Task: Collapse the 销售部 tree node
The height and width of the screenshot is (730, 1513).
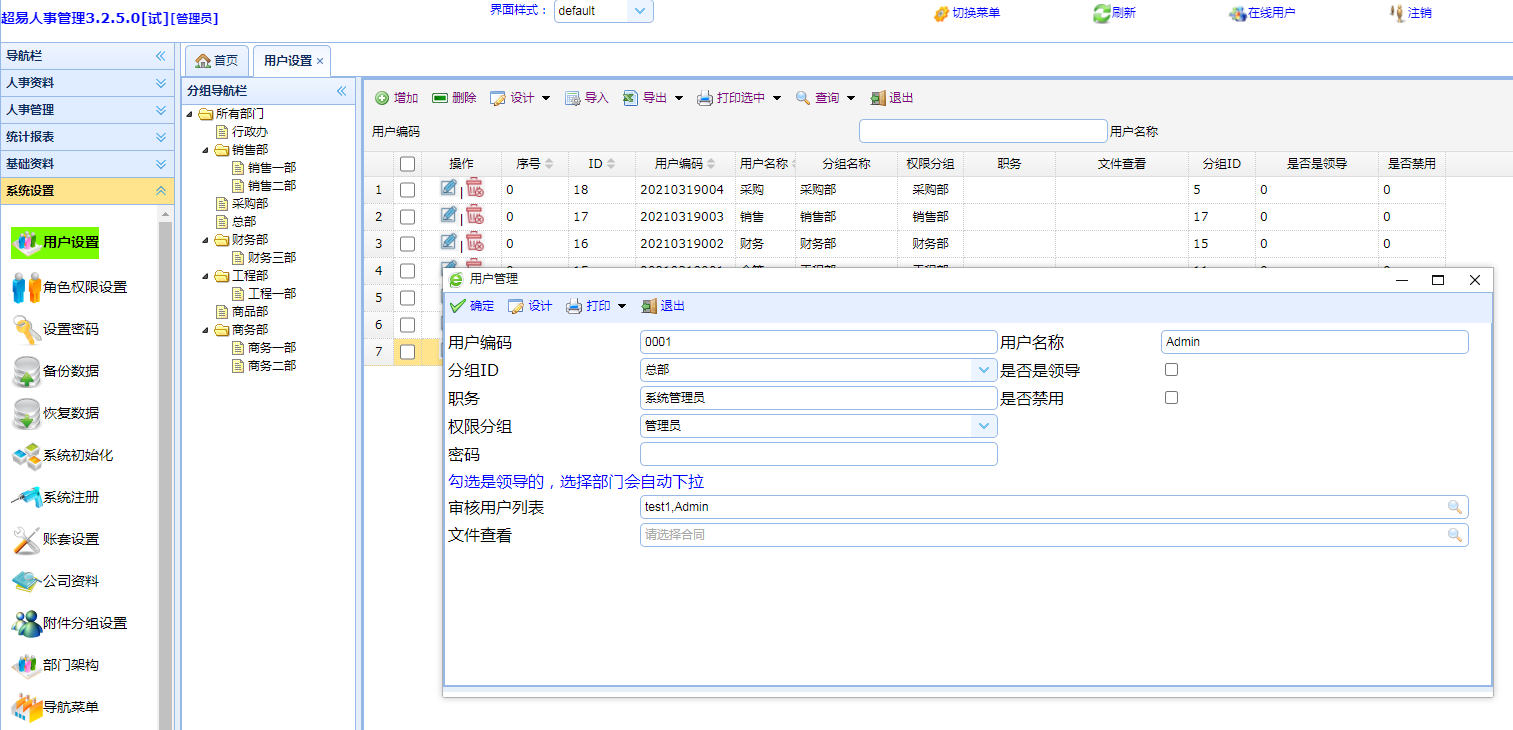Action: (205, 150)
